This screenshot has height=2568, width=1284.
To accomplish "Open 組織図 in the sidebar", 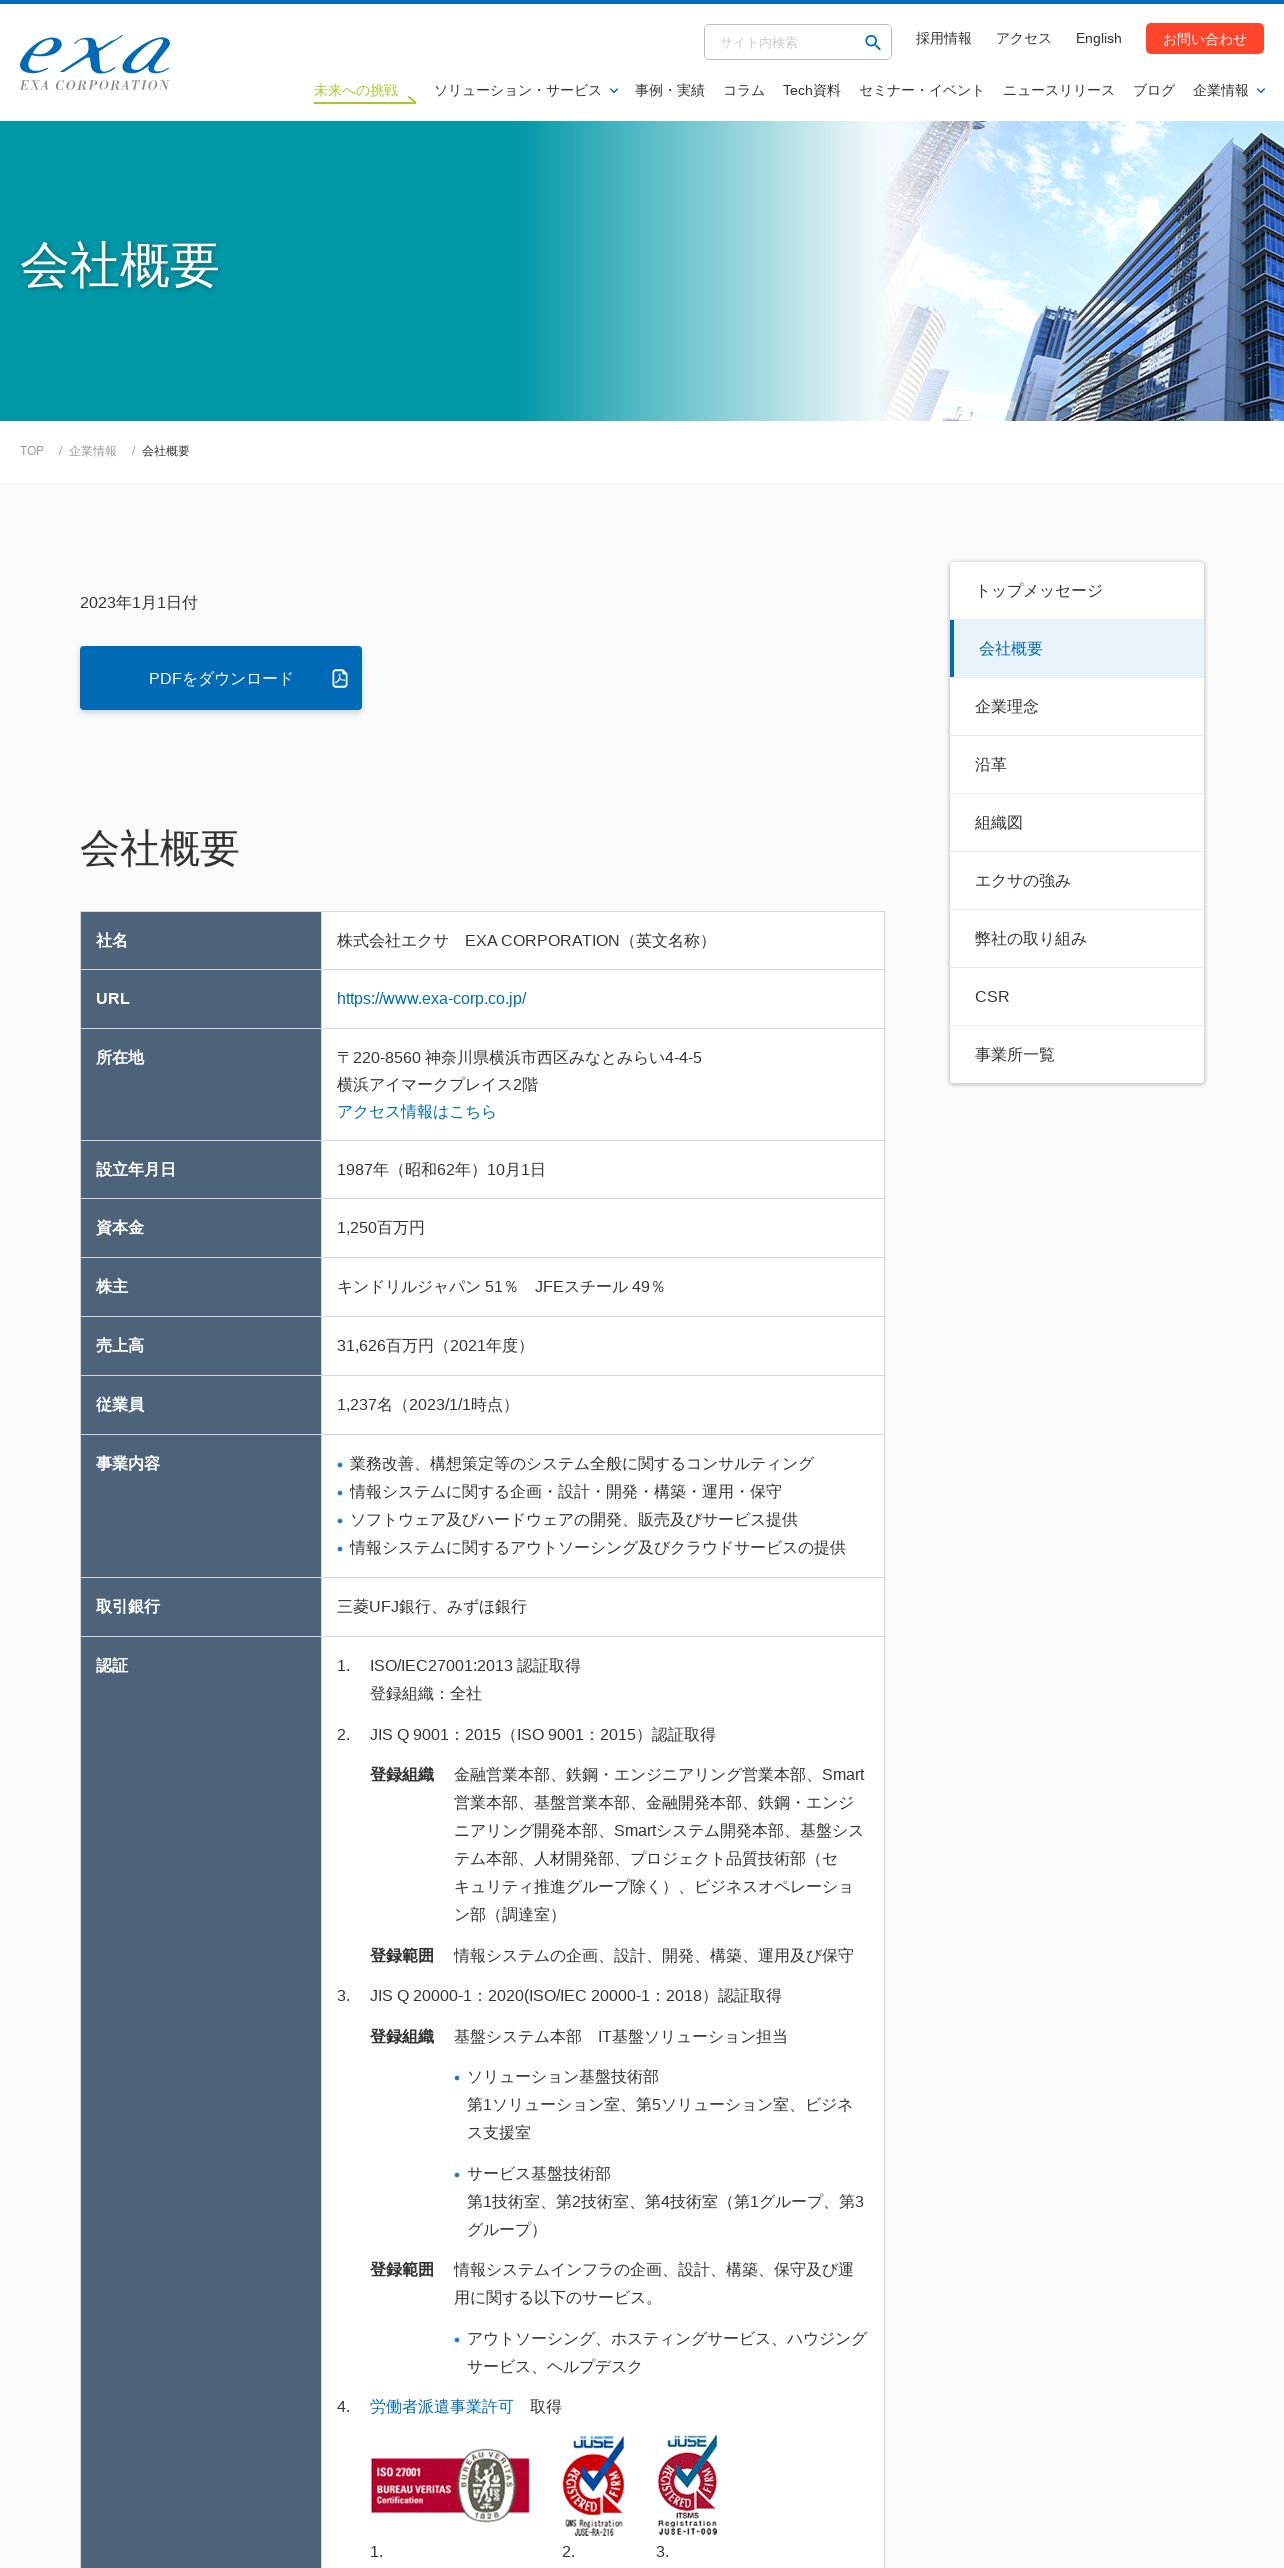I will (1077, 823).
